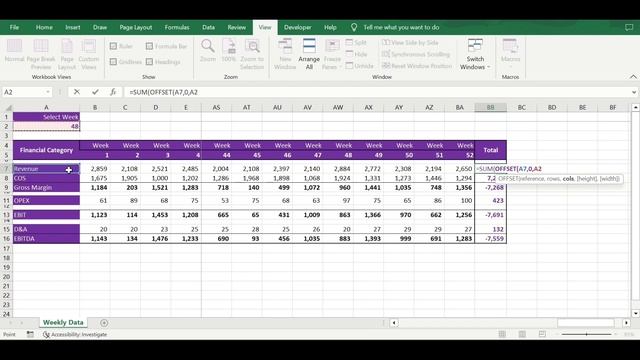This screenshot has width=640, height=360.
Task: Open the File tab
Action: click(x=14, y=27)
